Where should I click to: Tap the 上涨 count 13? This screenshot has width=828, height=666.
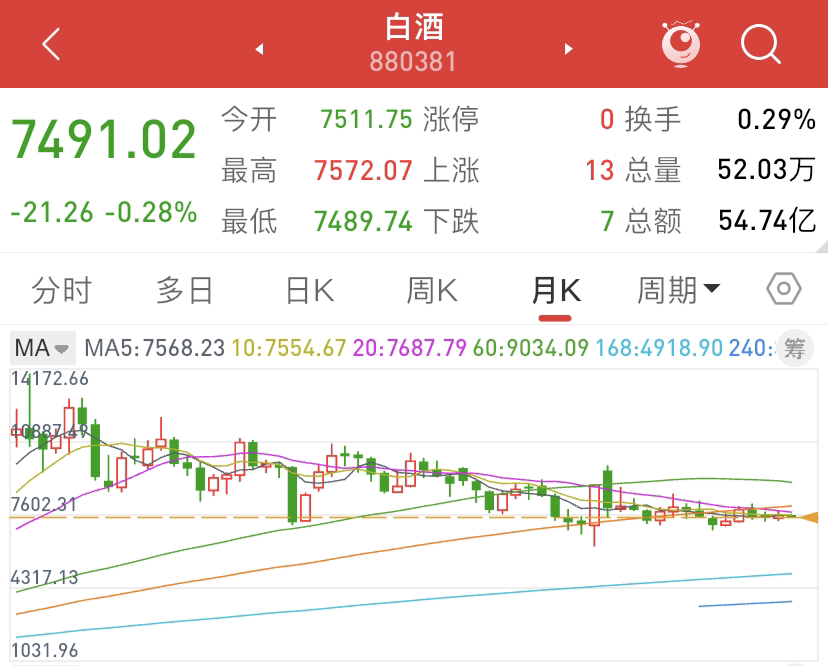click(x=600, y=171)
